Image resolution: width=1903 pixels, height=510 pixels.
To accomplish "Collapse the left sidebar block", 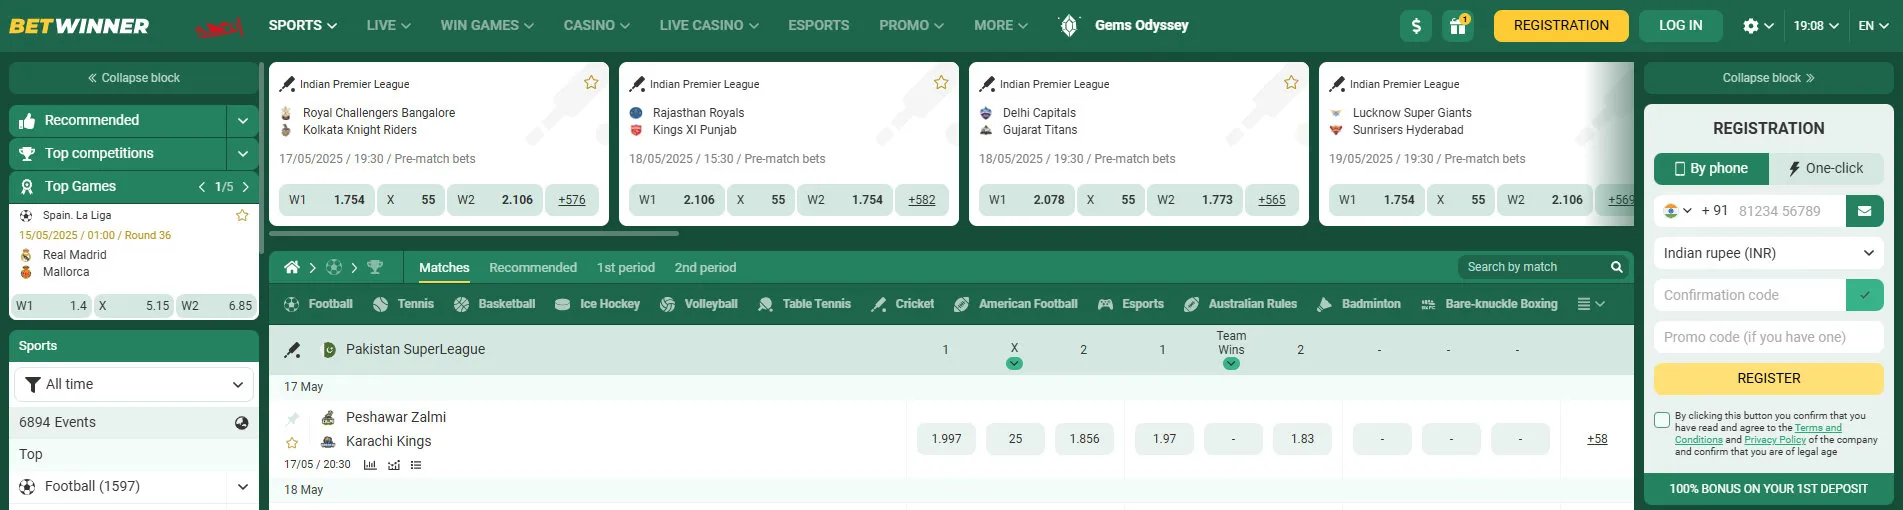I will (x=134, y=78).
